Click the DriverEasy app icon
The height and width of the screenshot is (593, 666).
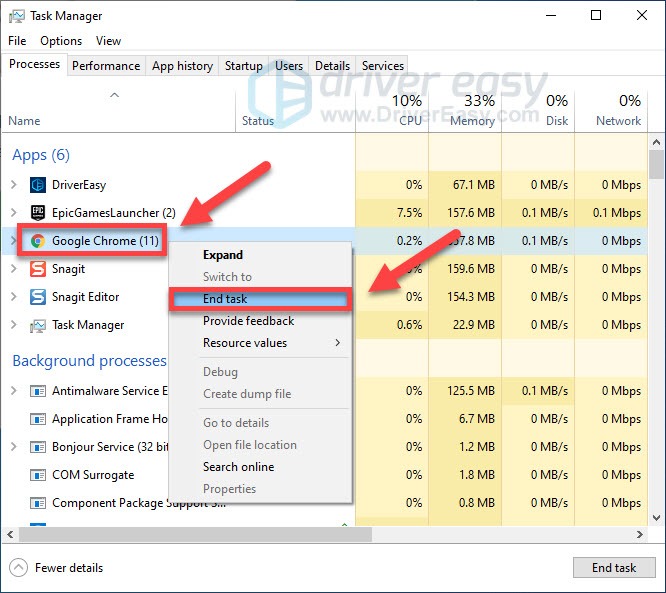pos(38,185)
